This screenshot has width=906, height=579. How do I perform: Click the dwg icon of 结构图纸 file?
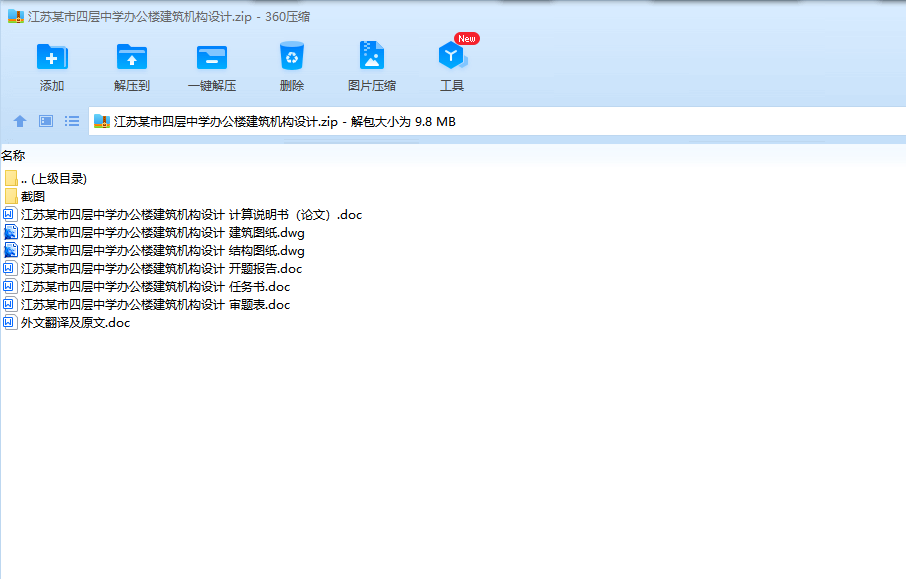(10, 250)
